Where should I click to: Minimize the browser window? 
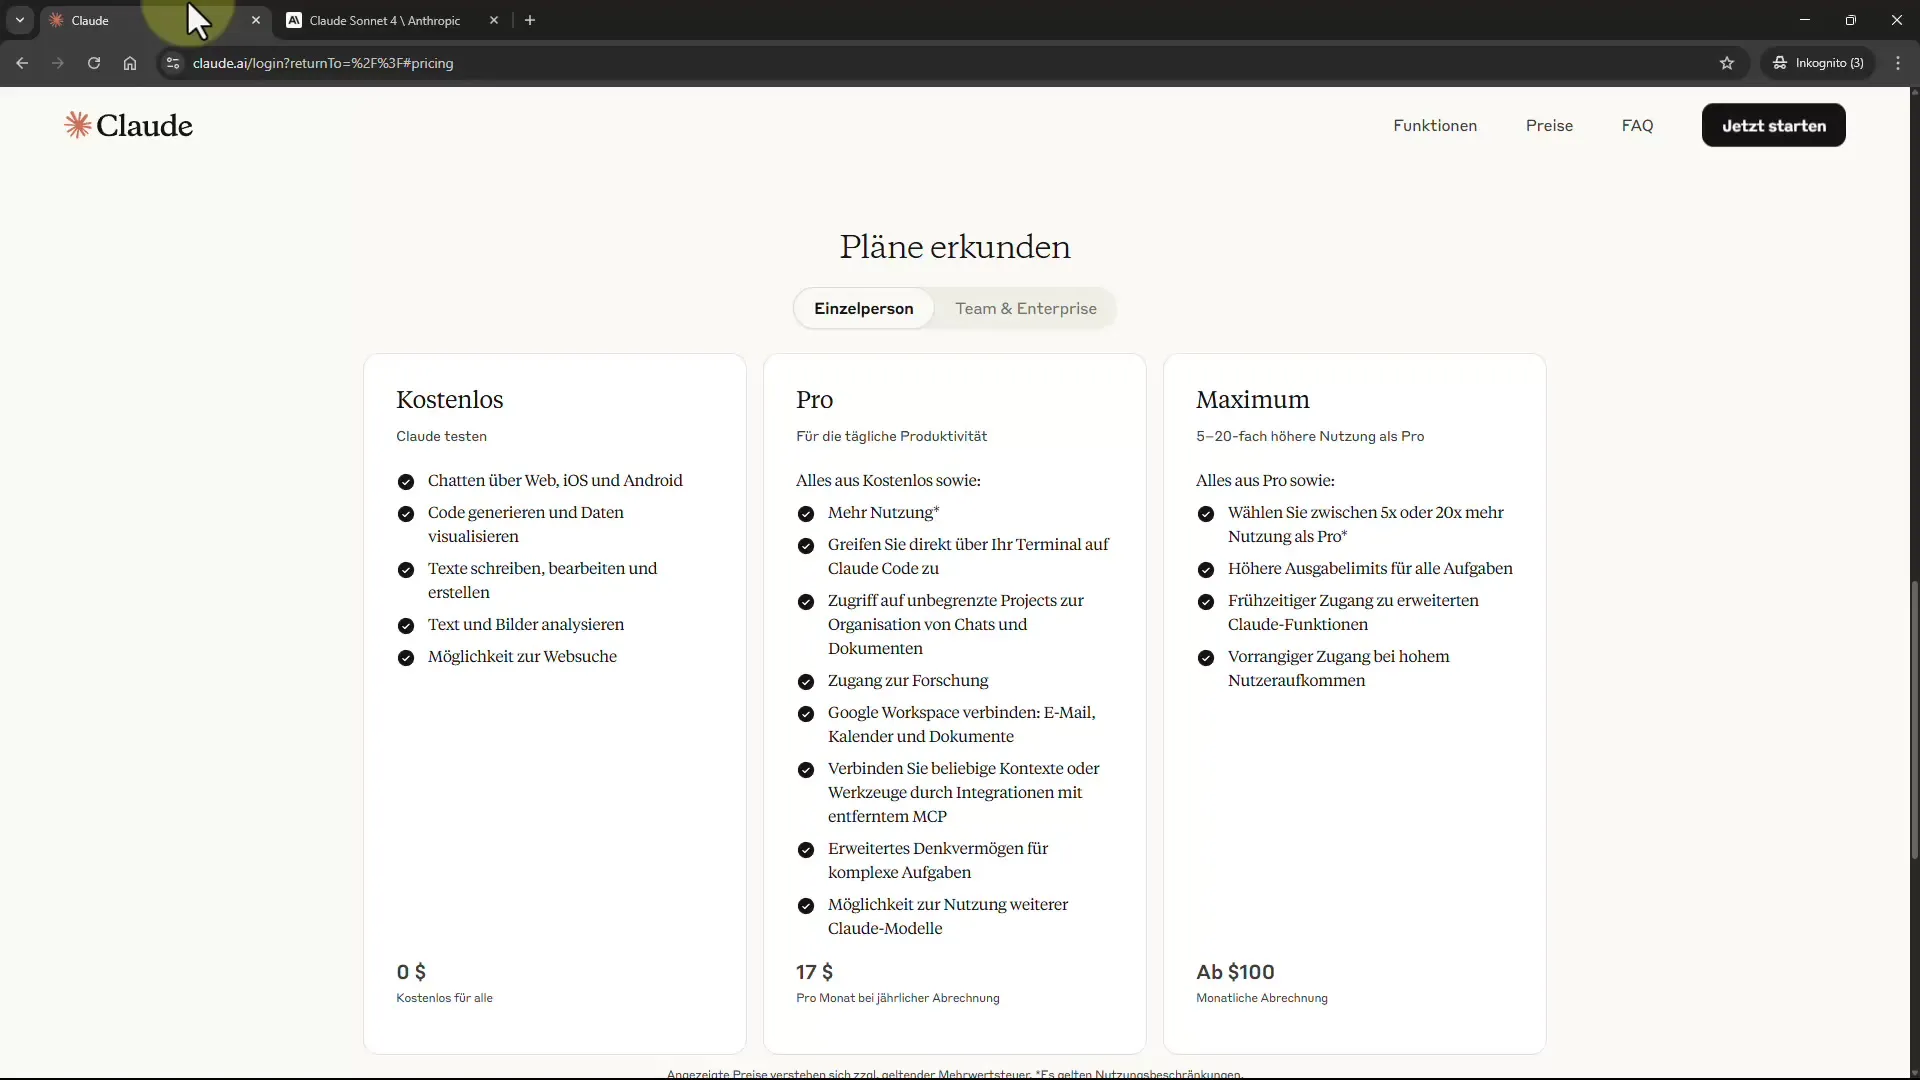pos(1805,20)
